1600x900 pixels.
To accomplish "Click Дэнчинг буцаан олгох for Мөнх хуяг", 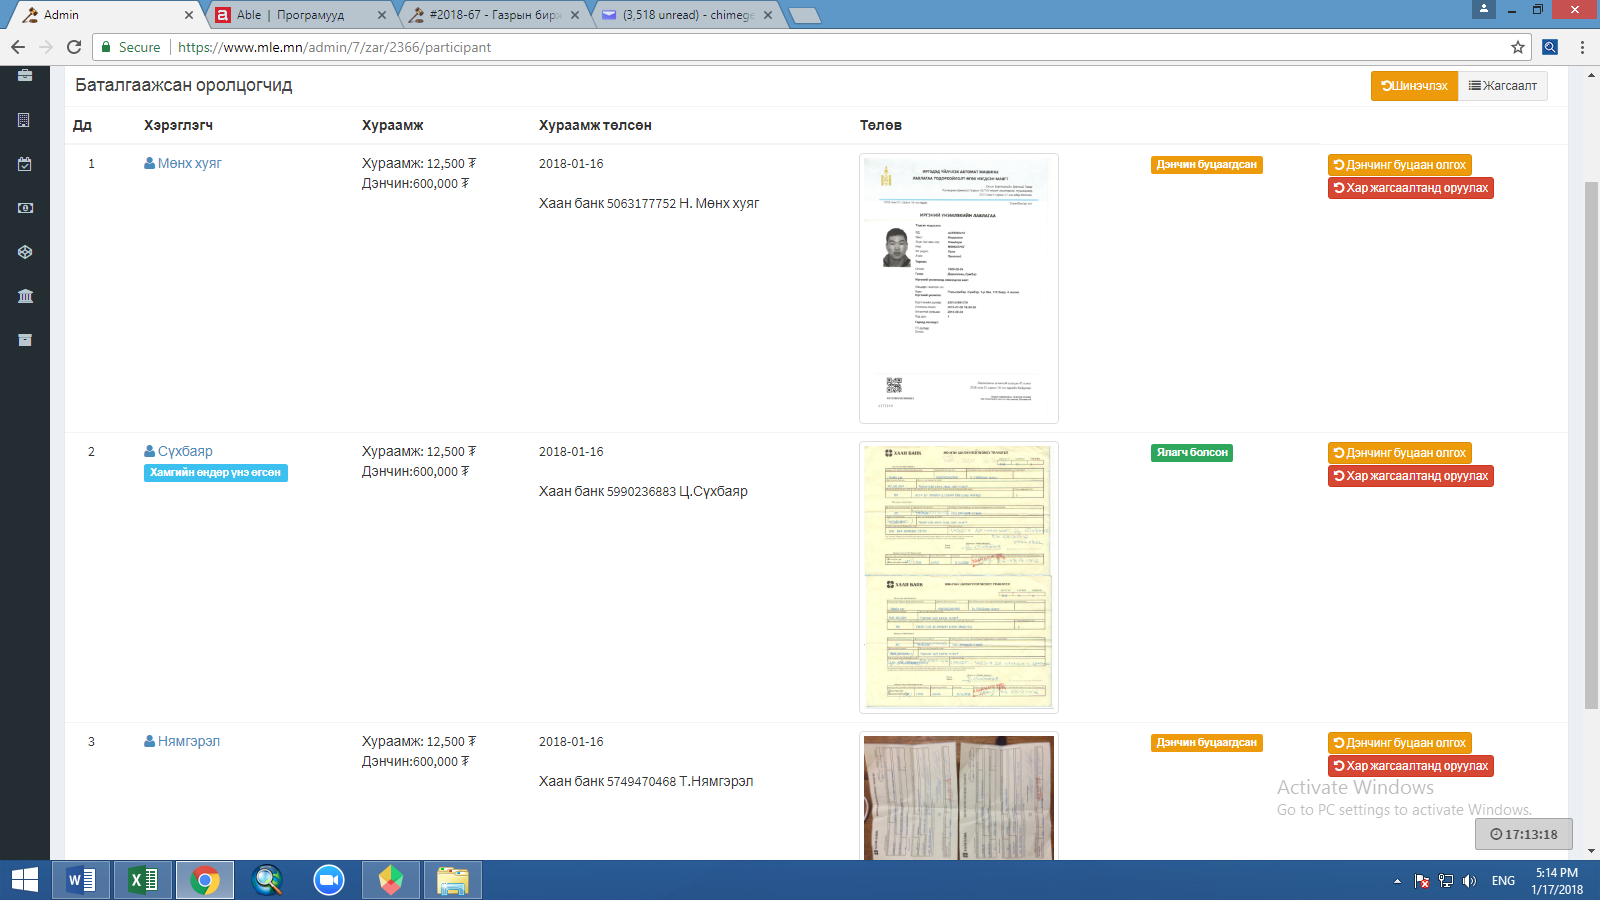I will point(1399,165).
